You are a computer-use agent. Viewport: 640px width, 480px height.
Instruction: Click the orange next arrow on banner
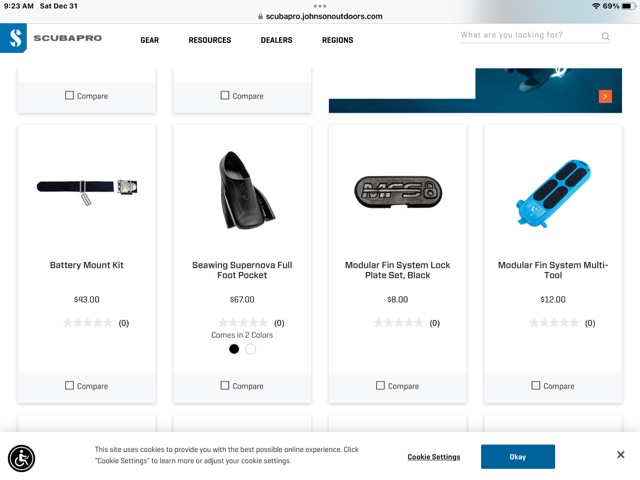[605, 96]
